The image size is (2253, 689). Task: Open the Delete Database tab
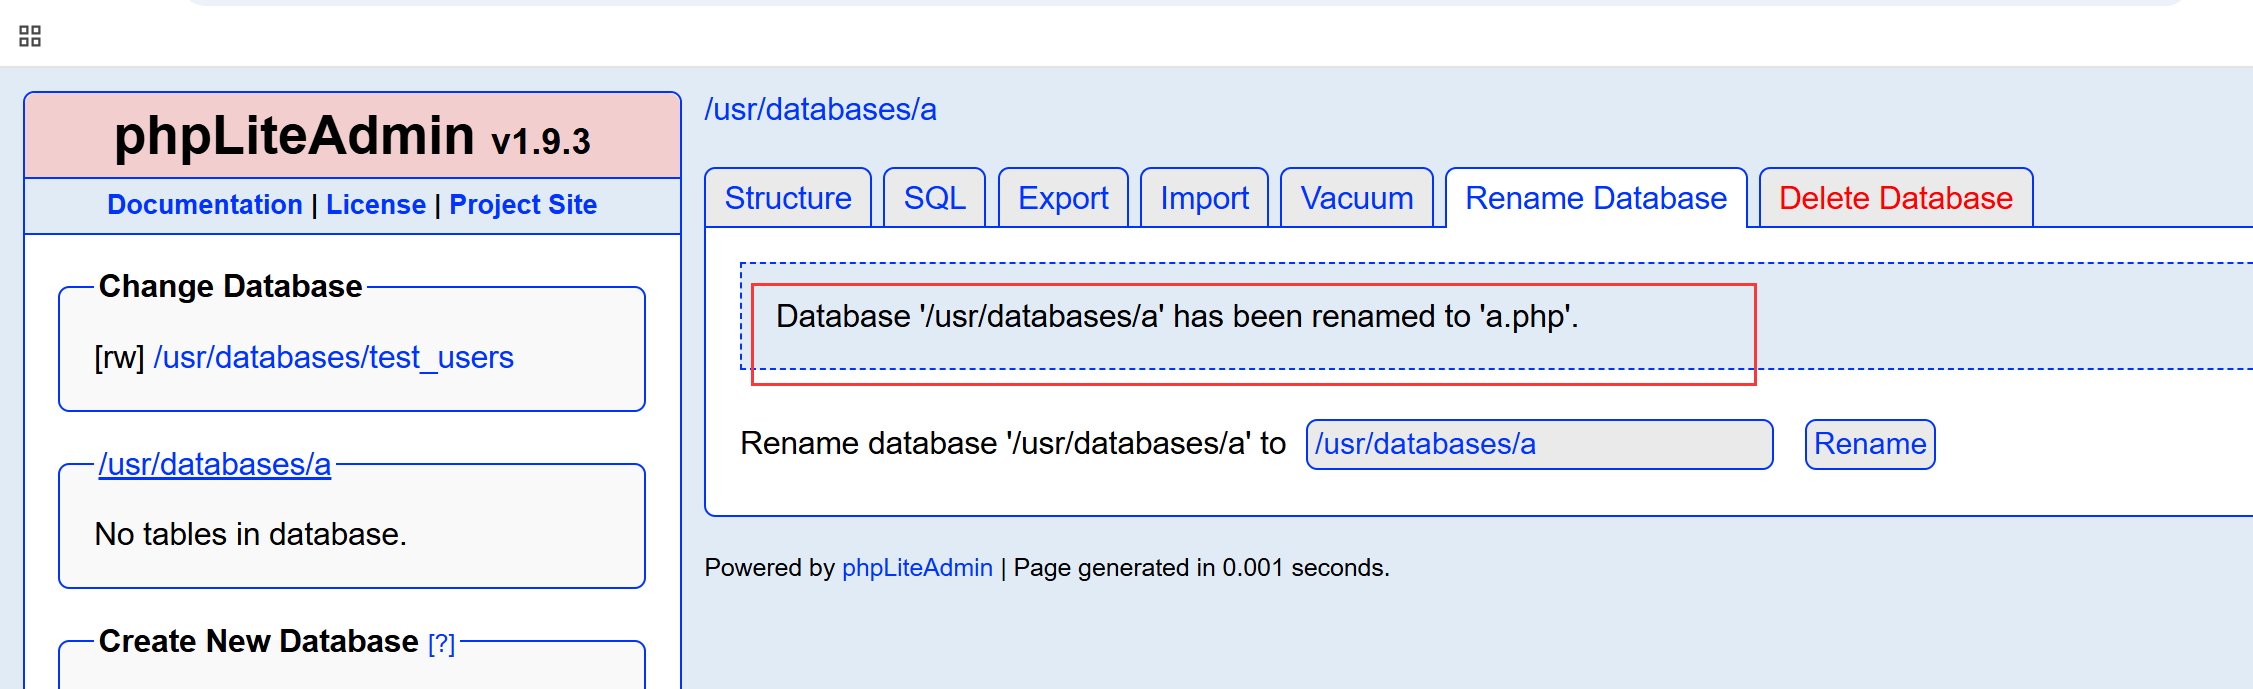[x=1896, y=198]
